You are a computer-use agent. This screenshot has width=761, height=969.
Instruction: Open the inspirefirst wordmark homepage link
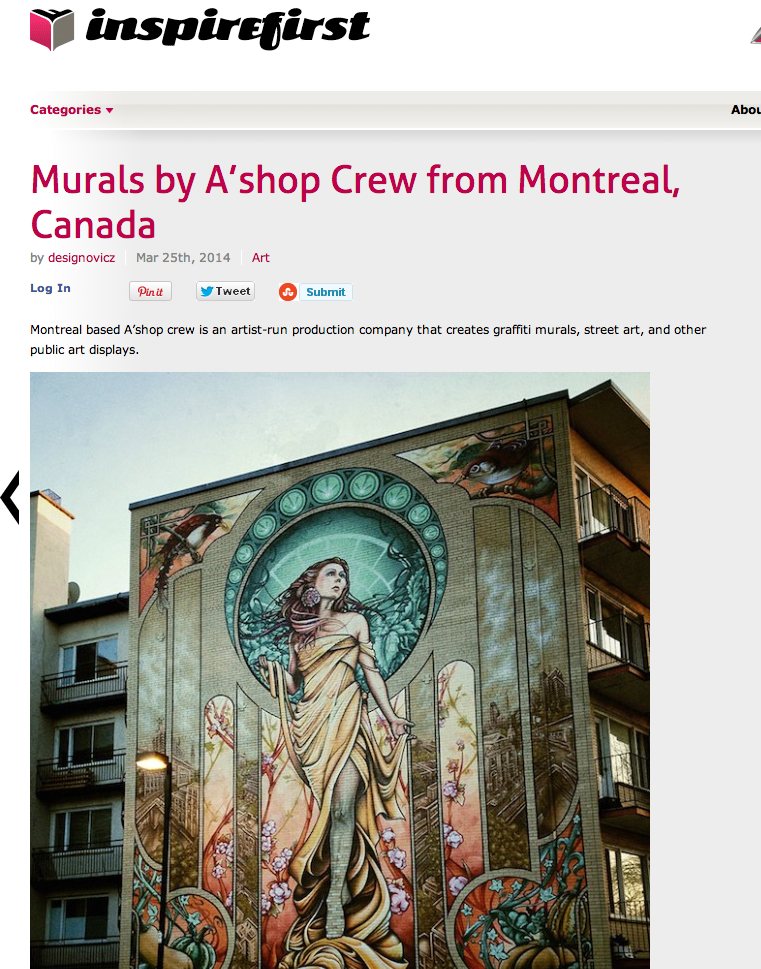click(227, 28)
